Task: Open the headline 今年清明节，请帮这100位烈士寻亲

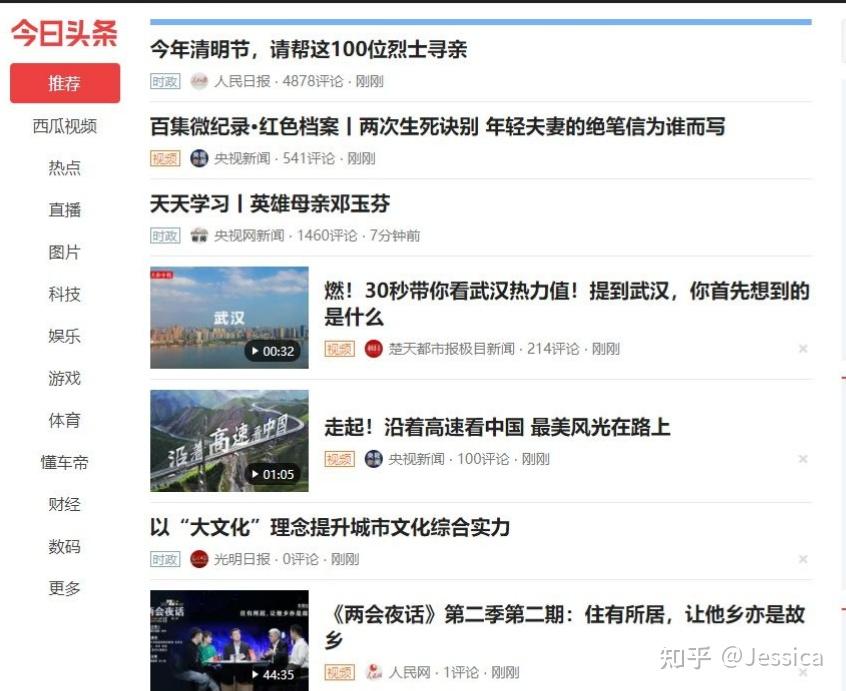Action: (x=309, y=50)
